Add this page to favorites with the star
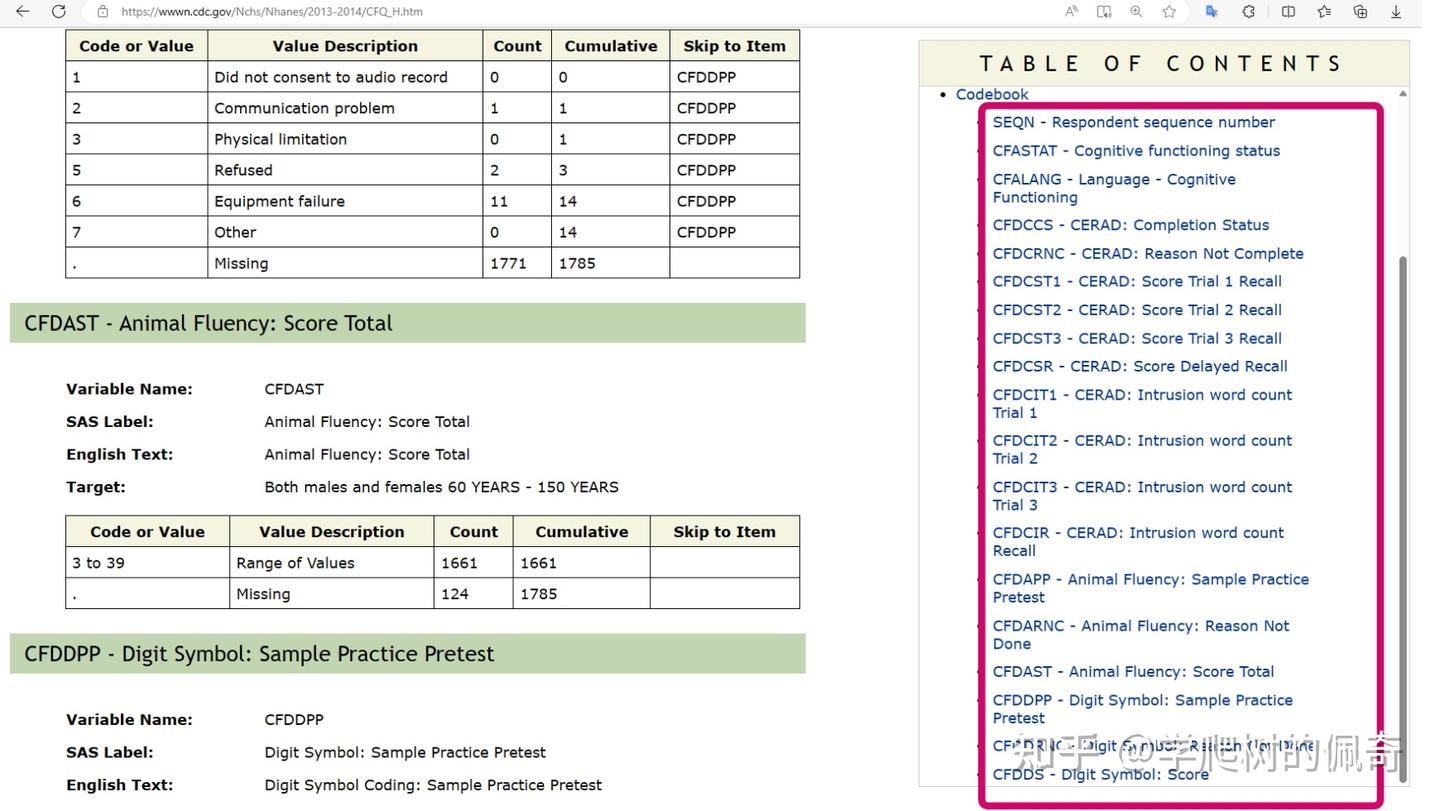Image resolution: width=1440 pixels, height=811 pixels. [1169, 12]
